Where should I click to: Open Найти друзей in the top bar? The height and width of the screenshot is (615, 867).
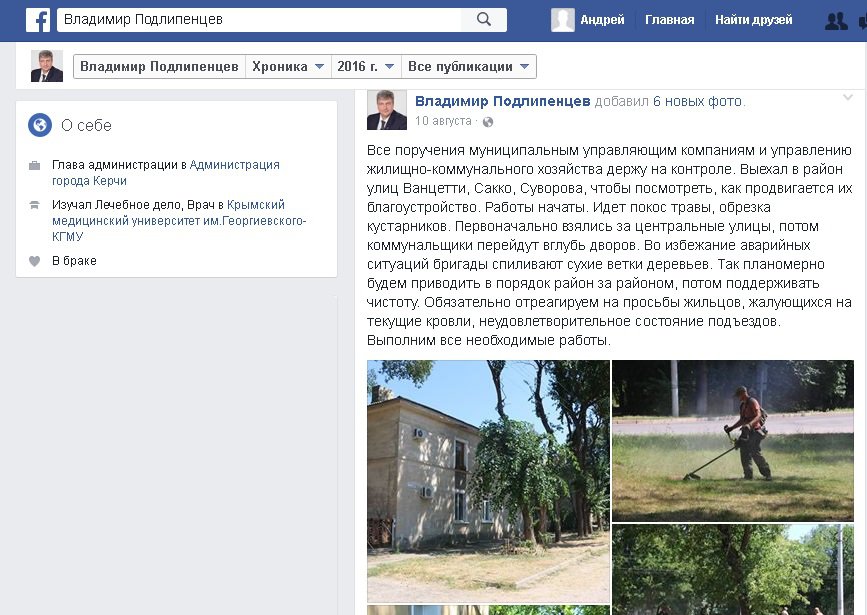click(754, 20)
